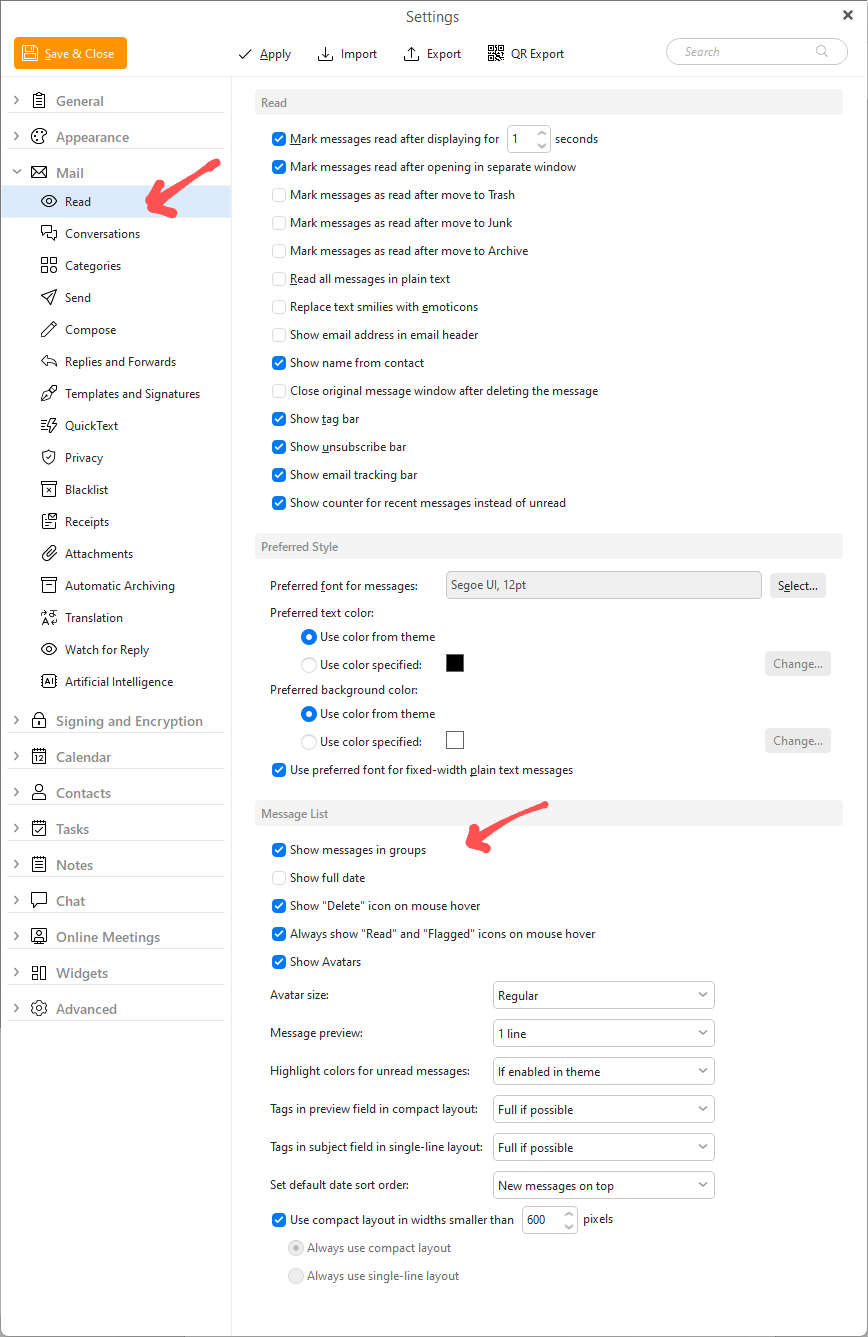This screenshot has height=1337, width=868.
Task: Uncheck Show unsubscribe bar
Action: pyautogui.click(x=279, y=447)
